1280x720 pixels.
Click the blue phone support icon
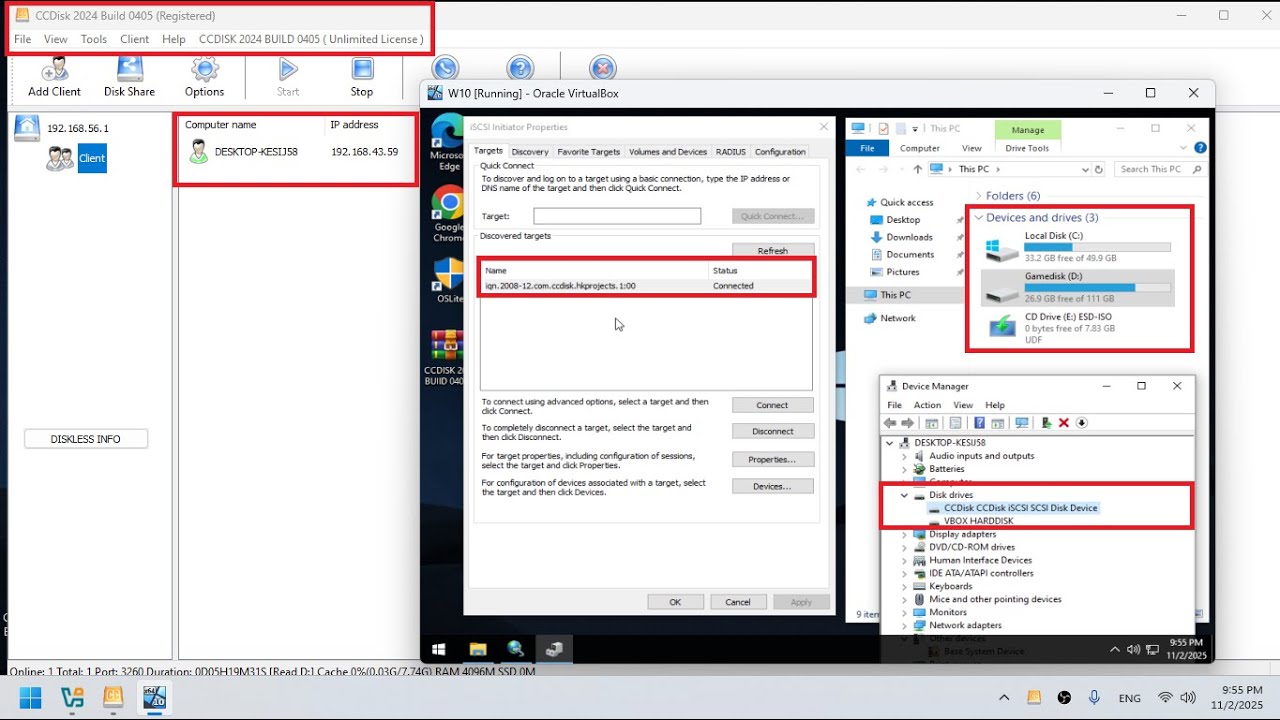click(445, 67)
